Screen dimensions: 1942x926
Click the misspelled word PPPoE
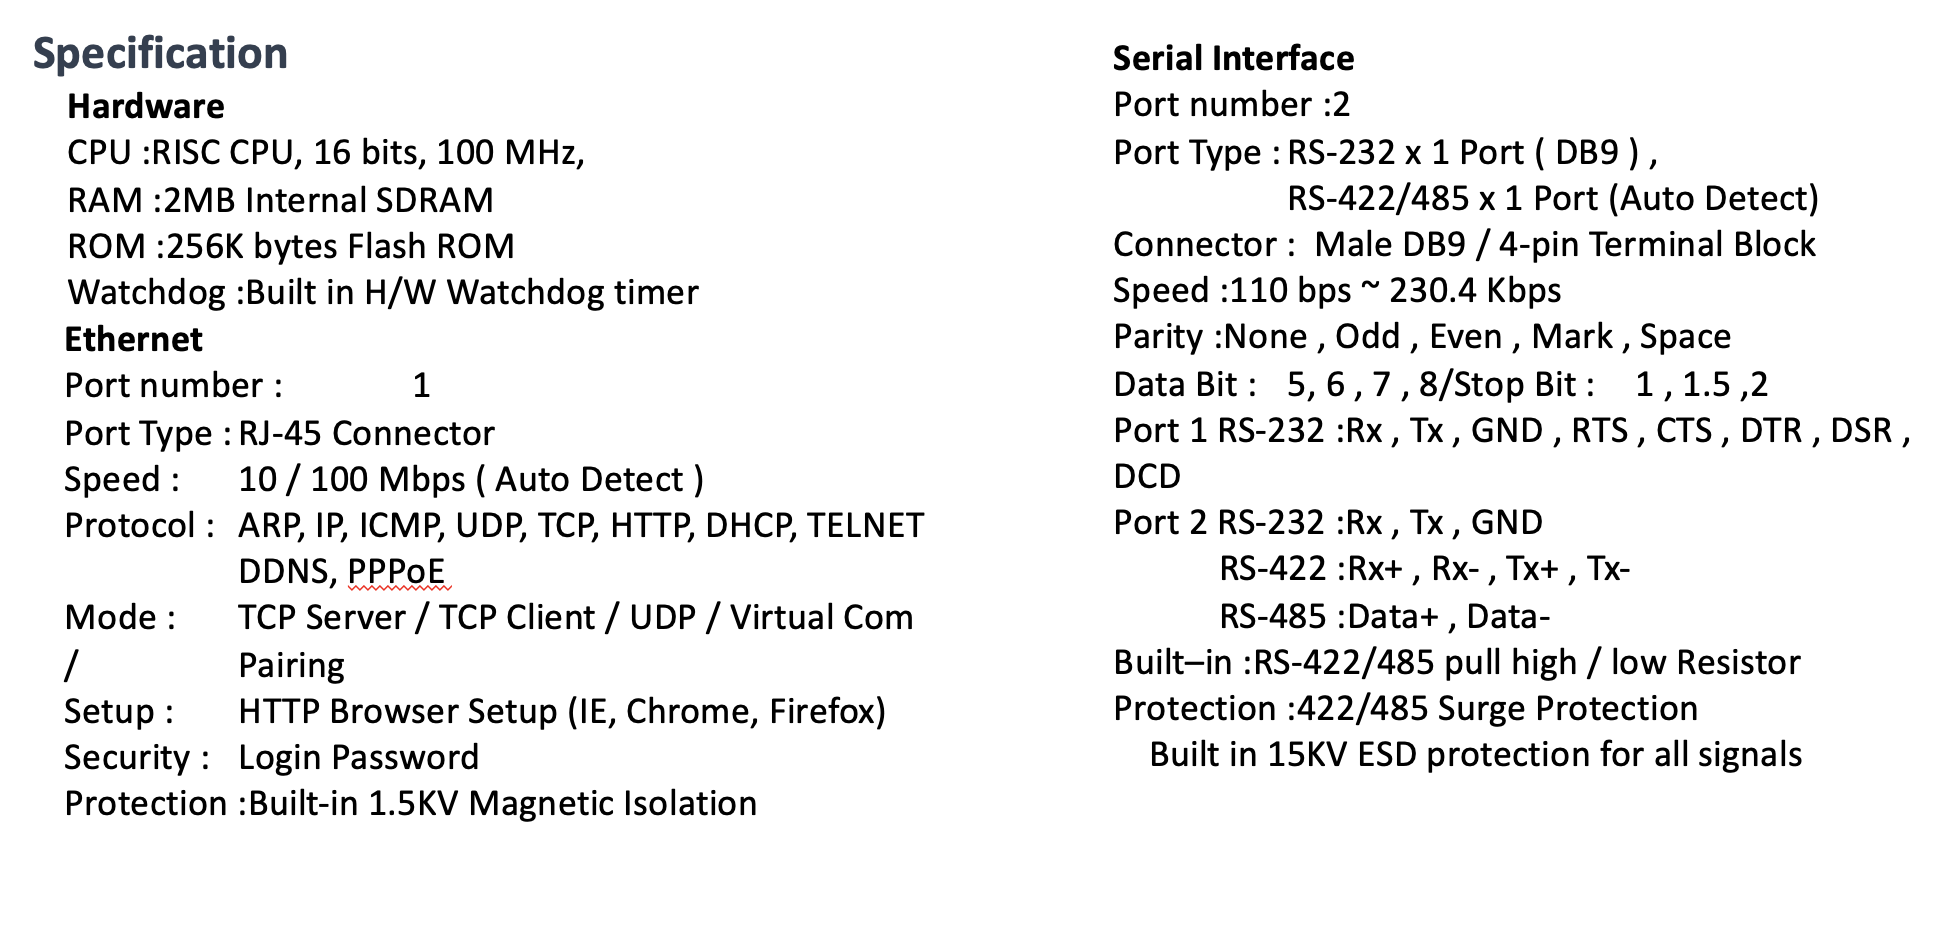[x=396, y=571]
